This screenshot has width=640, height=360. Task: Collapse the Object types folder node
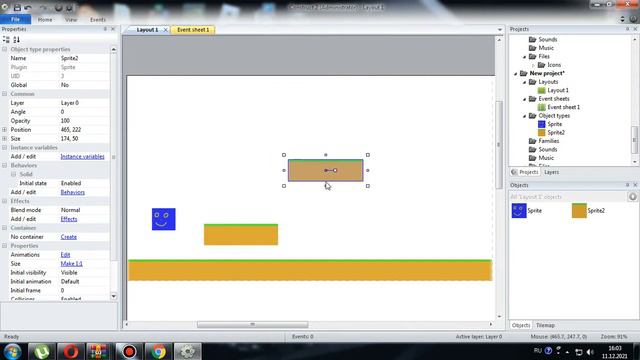coord(524,116)
